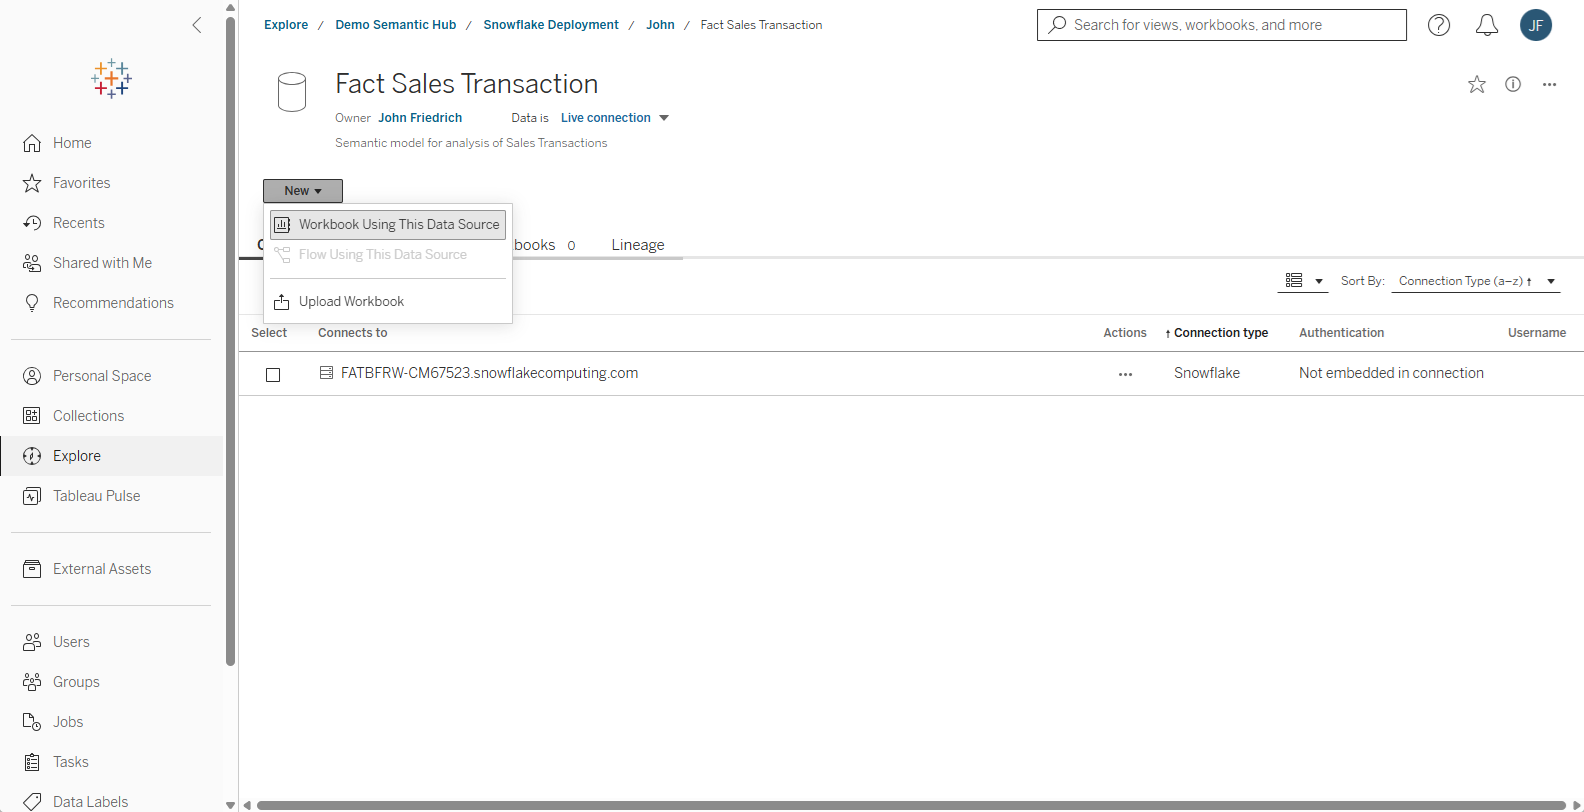Open Snowflake Deployment breadcrumb
The height and width of the screenshot is (812, 1584).
551,25
